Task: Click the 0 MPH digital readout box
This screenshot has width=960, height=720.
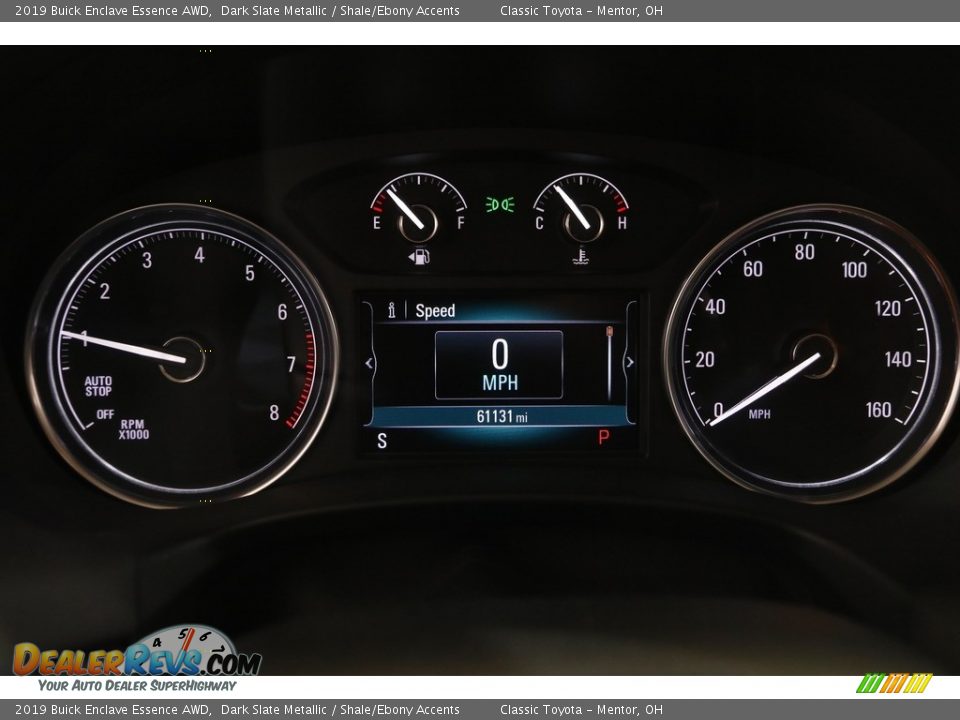Action: coord(499,365)
